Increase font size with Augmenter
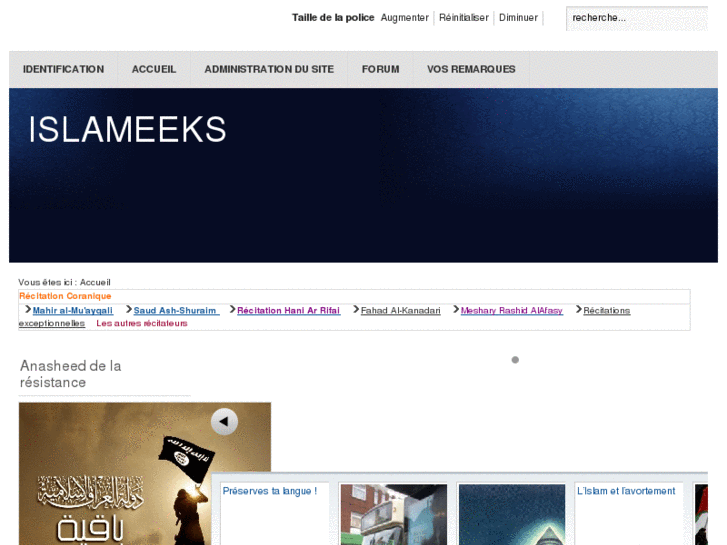The width and height of the screenshot is (727, 545). pyautogui.click(x=405, y=18)
